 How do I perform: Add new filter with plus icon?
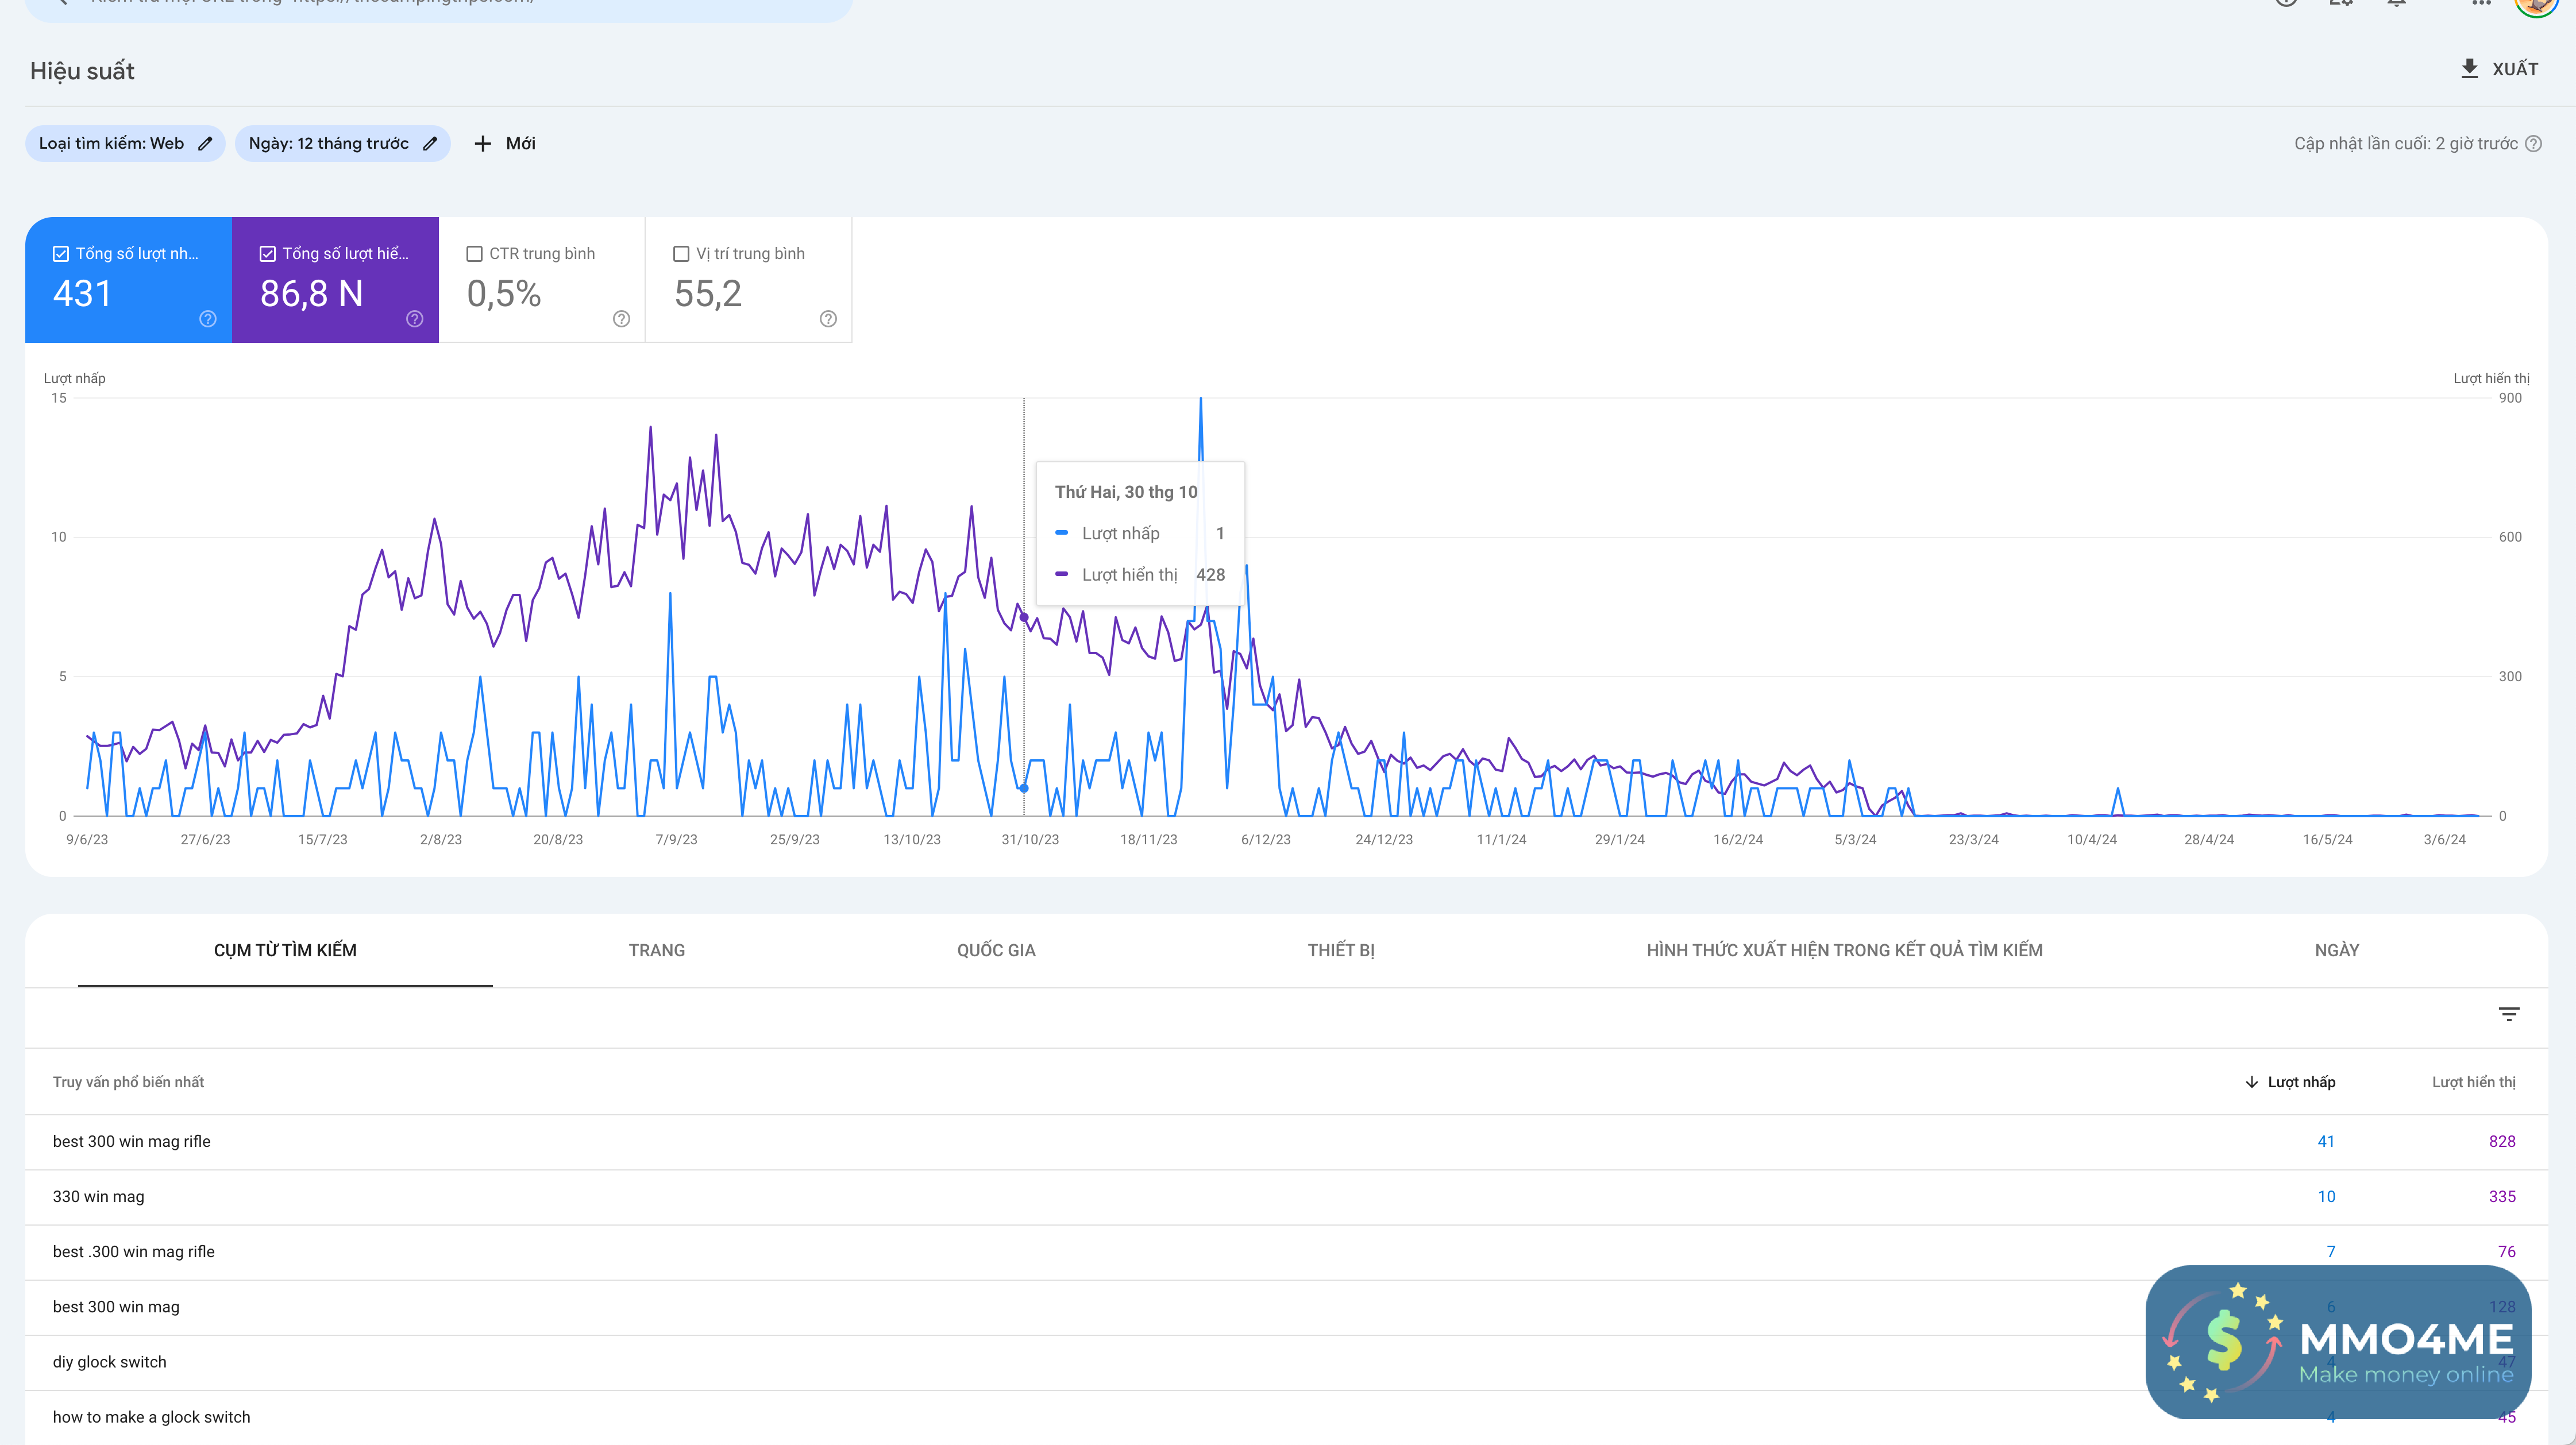[x=483, y=144]
